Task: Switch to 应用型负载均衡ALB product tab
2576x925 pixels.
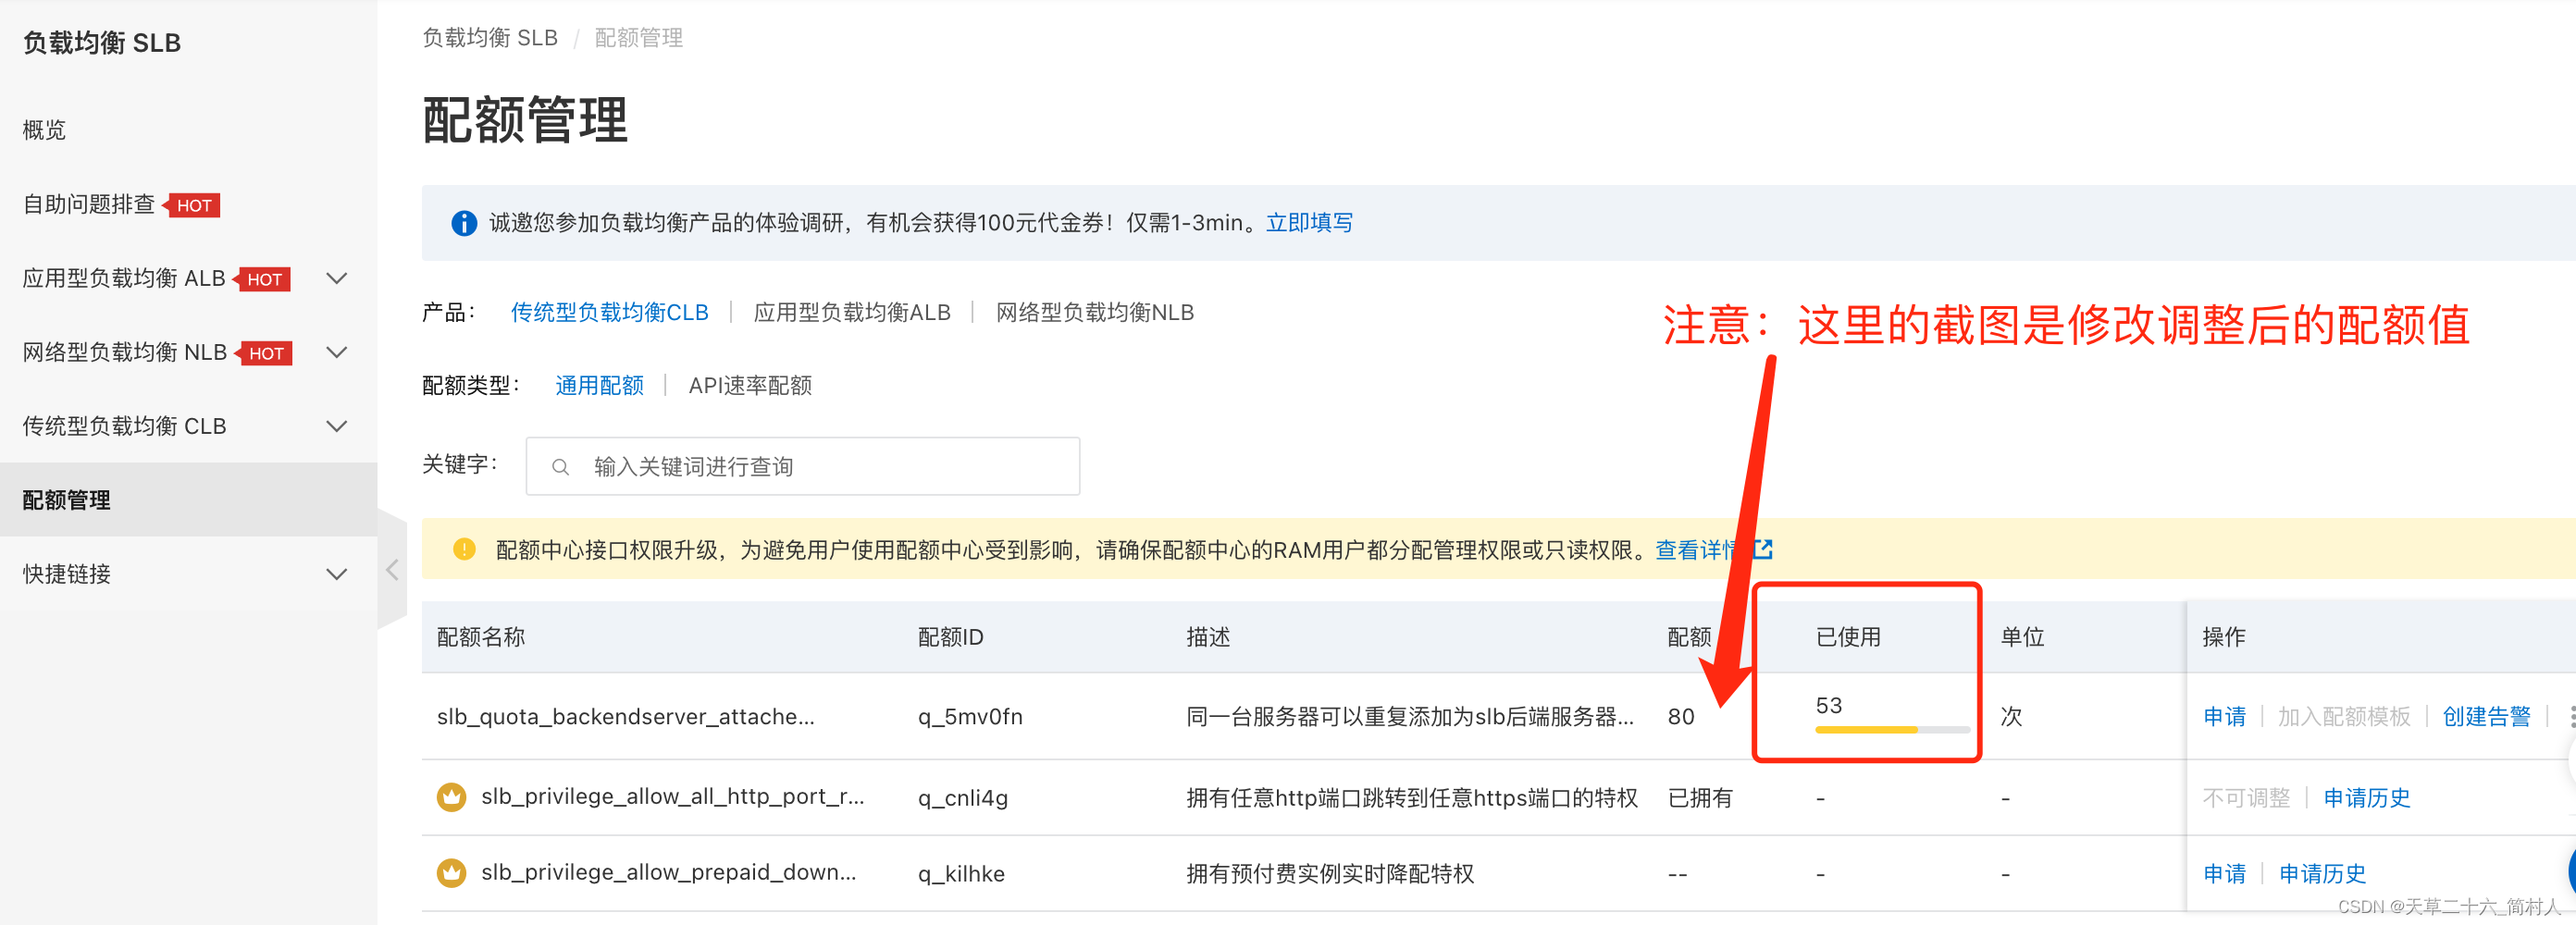Action: point(852,313)
